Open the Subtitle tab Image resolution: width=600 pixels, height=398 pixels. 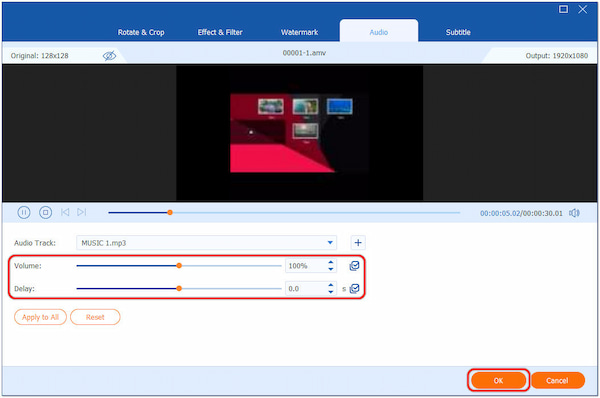pos(458,32)
